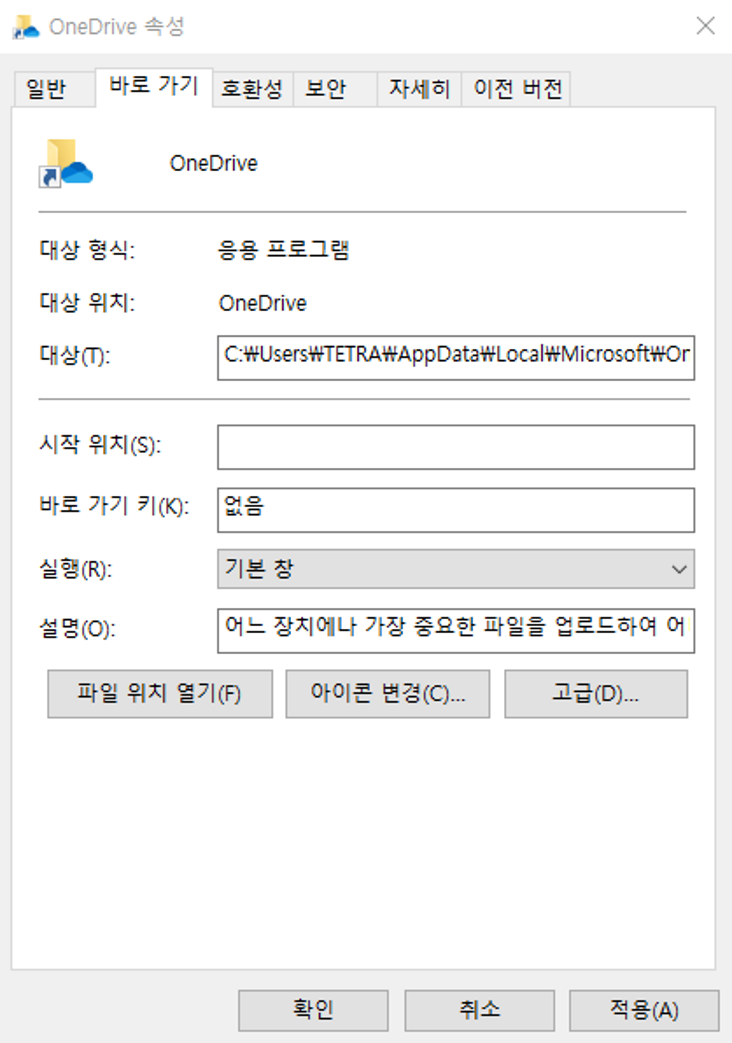Screen dimensions: 732x1043
Task: Click the 대상 위치: label
Action: point(87,303)
